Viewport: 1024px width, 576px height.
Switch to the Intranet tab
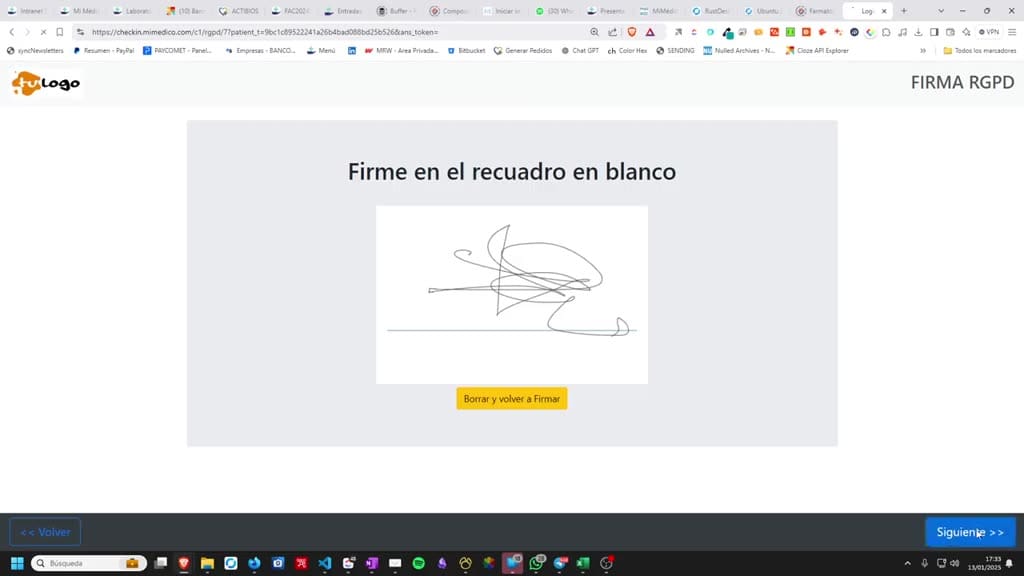(x=26, y=11)
